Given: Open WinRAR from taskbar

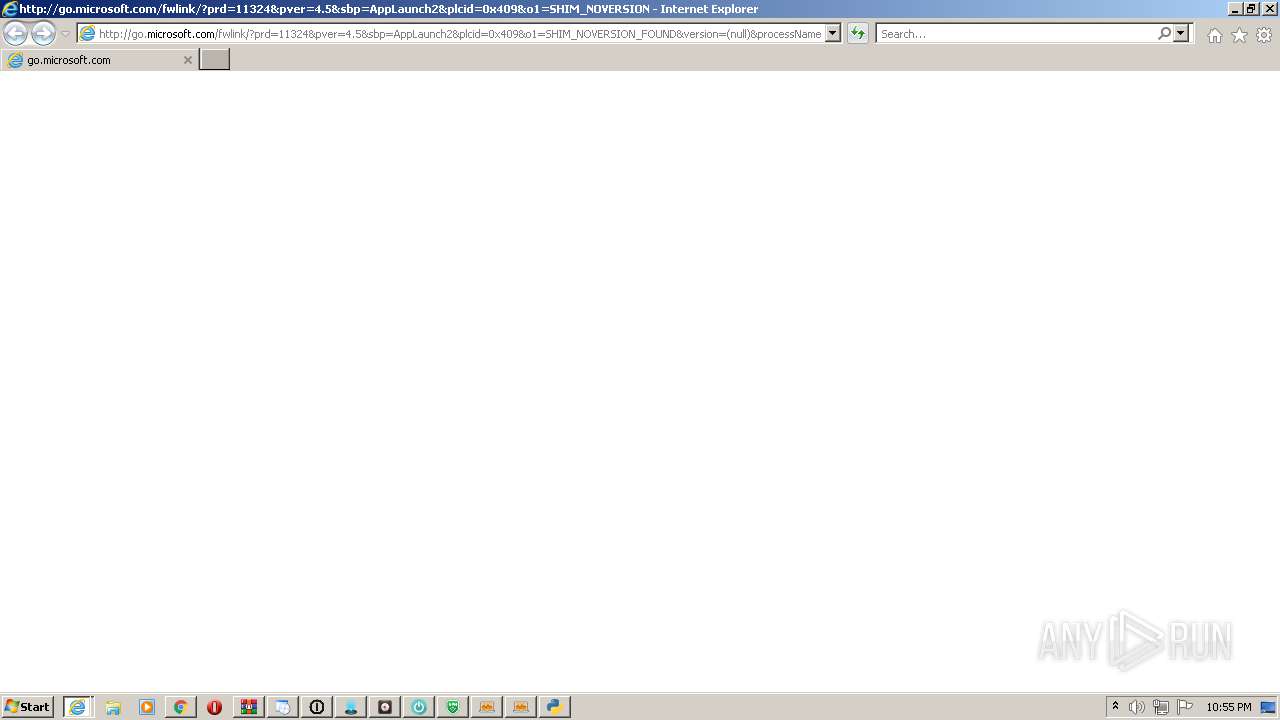Looking at the screenshot, I should (x=249, y=707).
